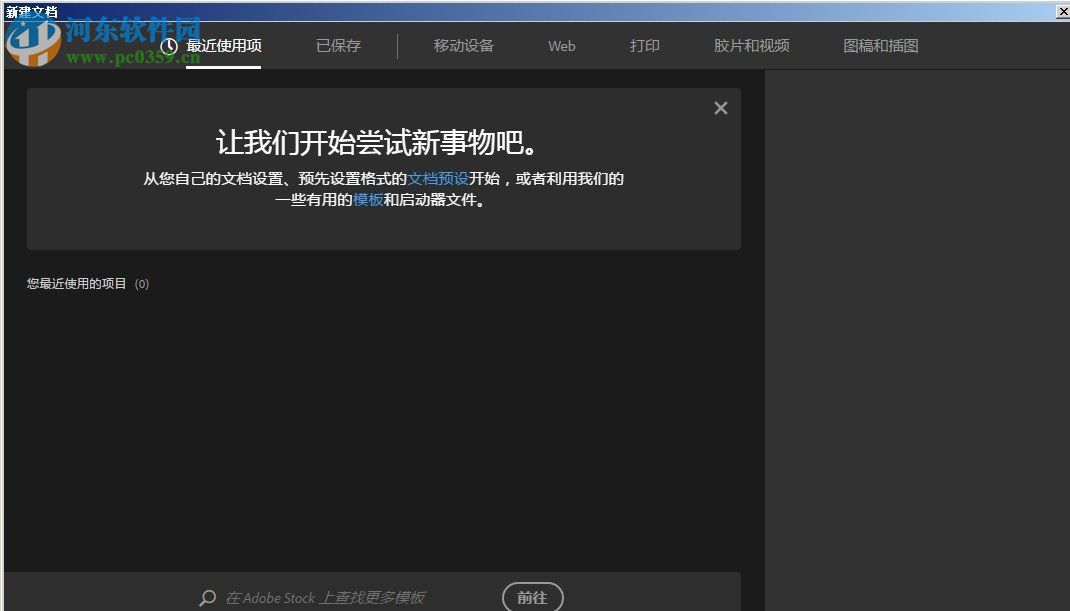This screenshot has height=611, width=1070.
Task: Click the 河东软件园 watermark logo
Action: [31, 42]
